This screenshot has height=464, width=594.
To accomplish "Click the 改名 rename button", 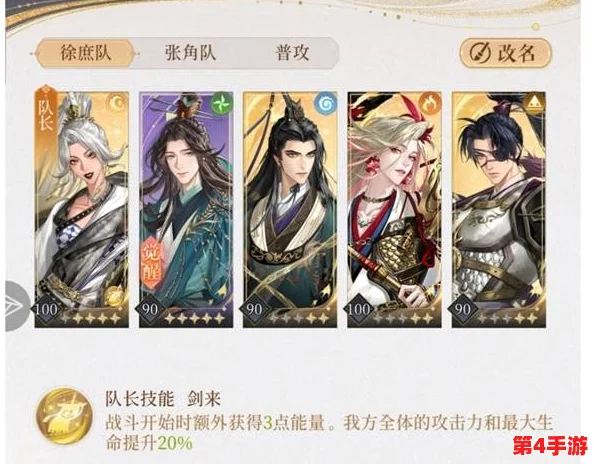I will coord(506,53).
